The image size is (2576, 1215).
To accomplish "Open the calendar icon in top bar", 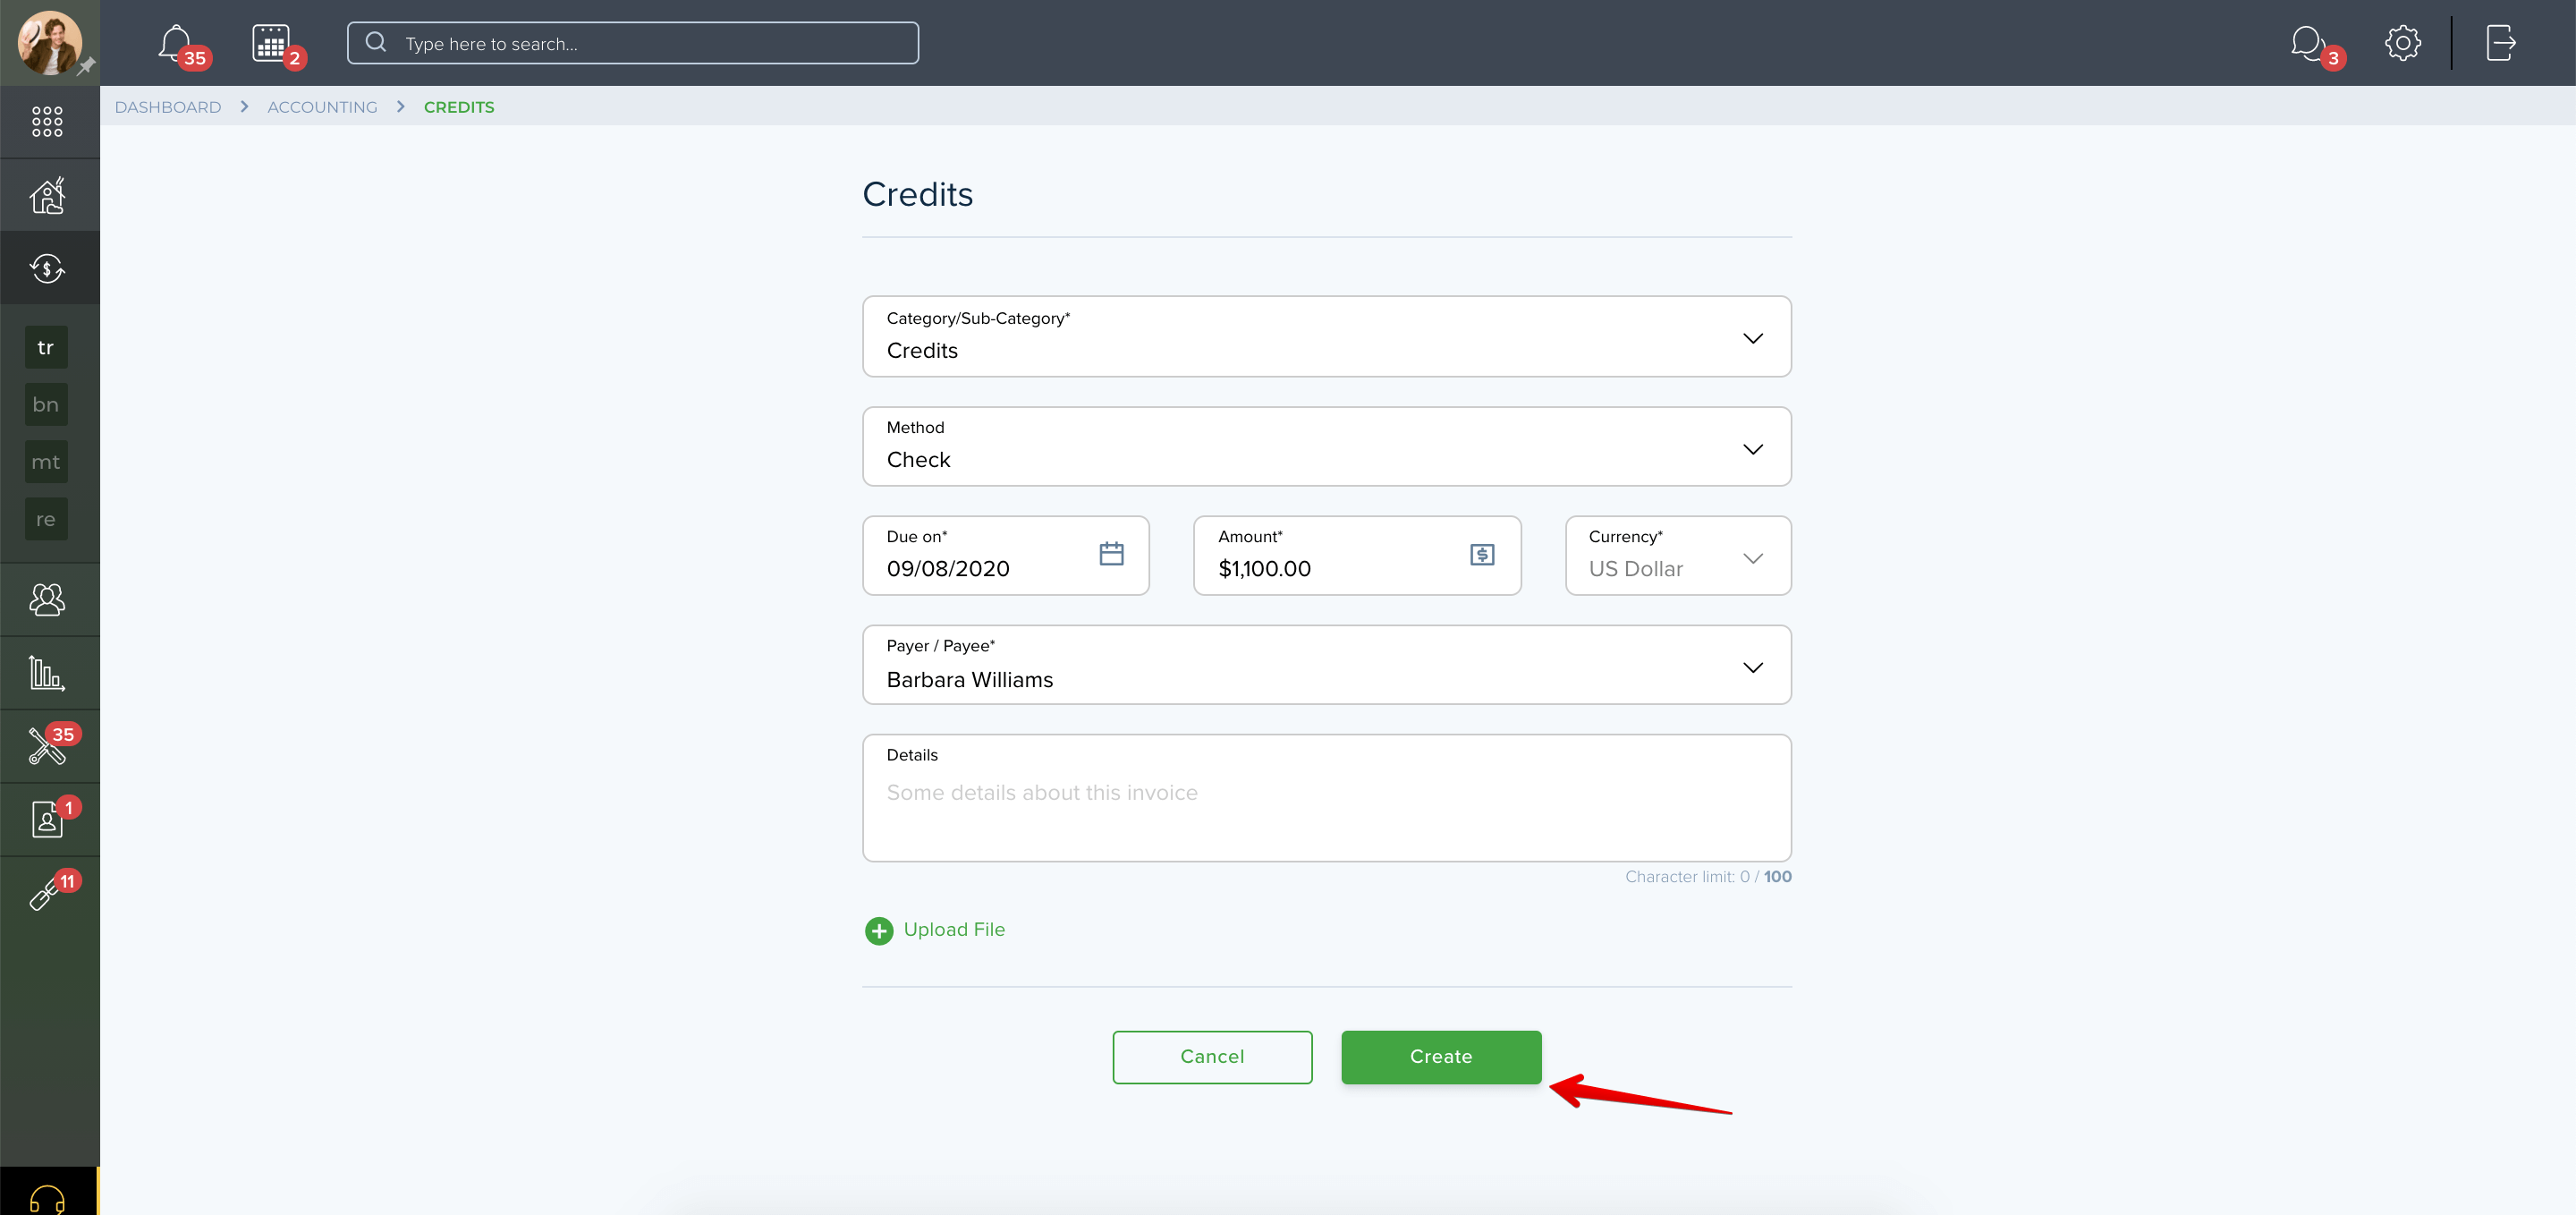I will pos(271,43).
